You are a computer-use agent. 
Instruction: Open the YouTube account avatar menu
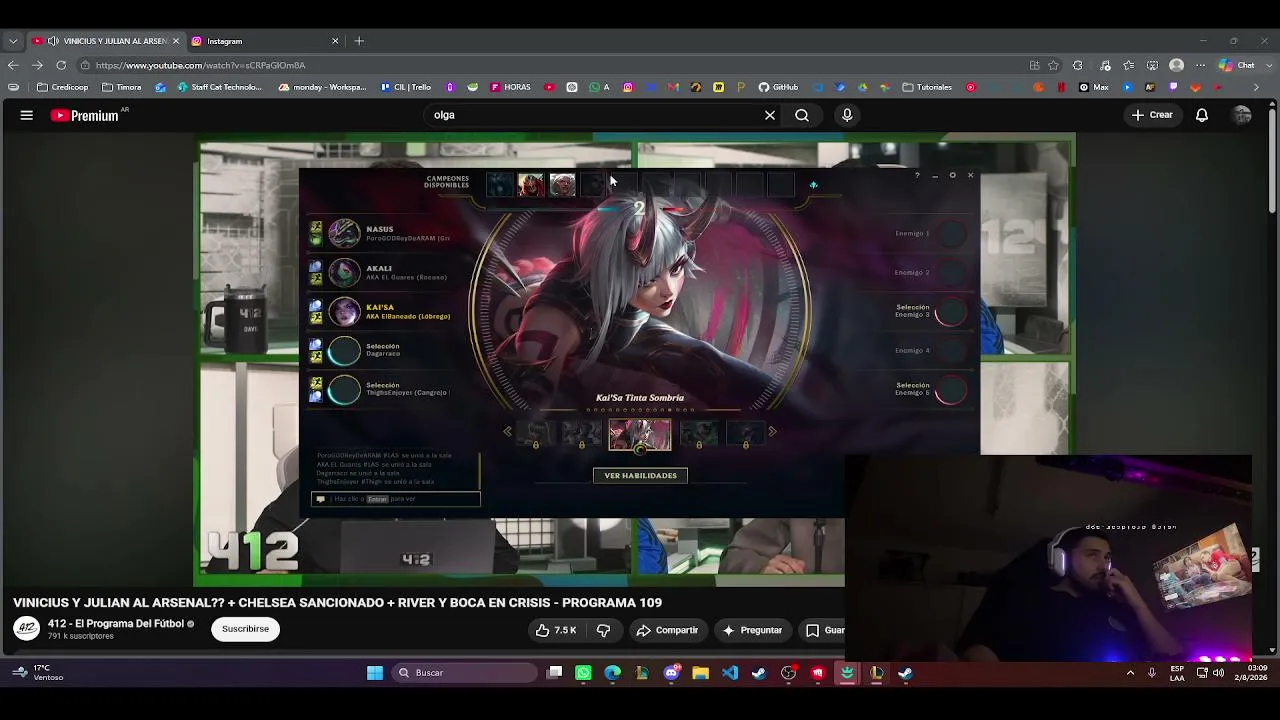[x=1242, y=115]
